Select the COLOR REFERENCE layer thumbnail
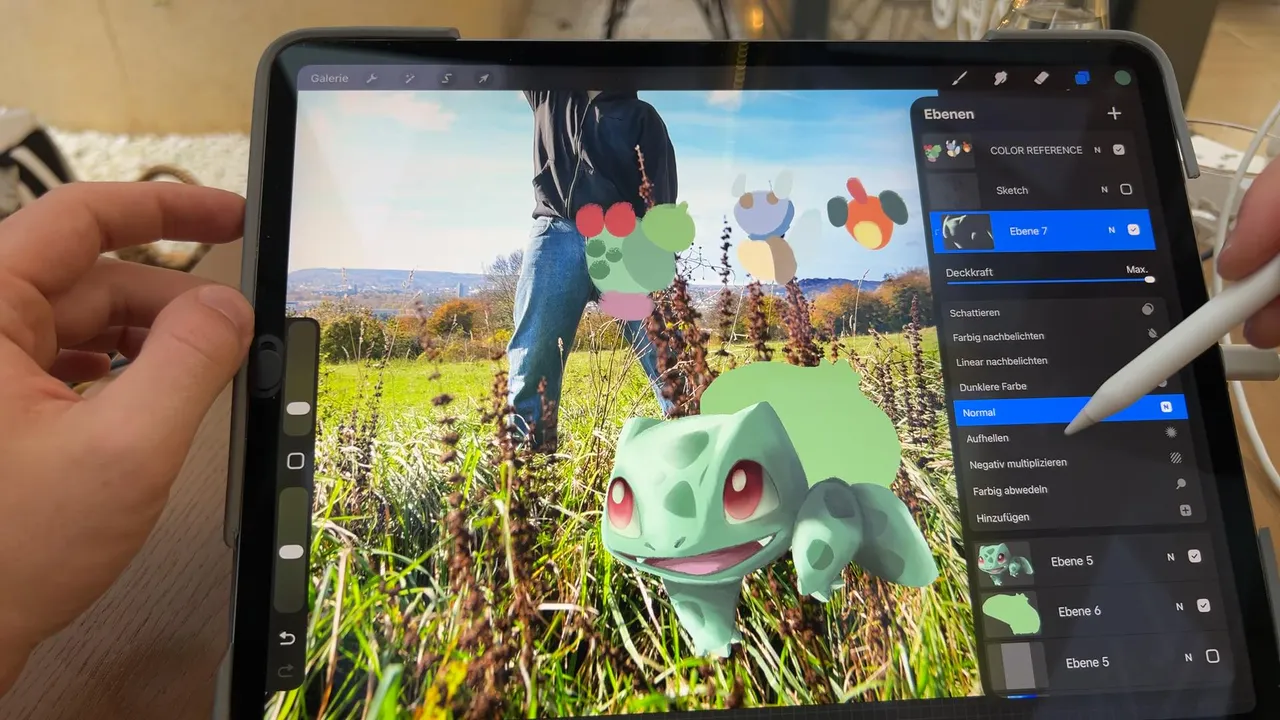Image resolution: width=1280 pixels, height=720 pixels. coord(947,150)
